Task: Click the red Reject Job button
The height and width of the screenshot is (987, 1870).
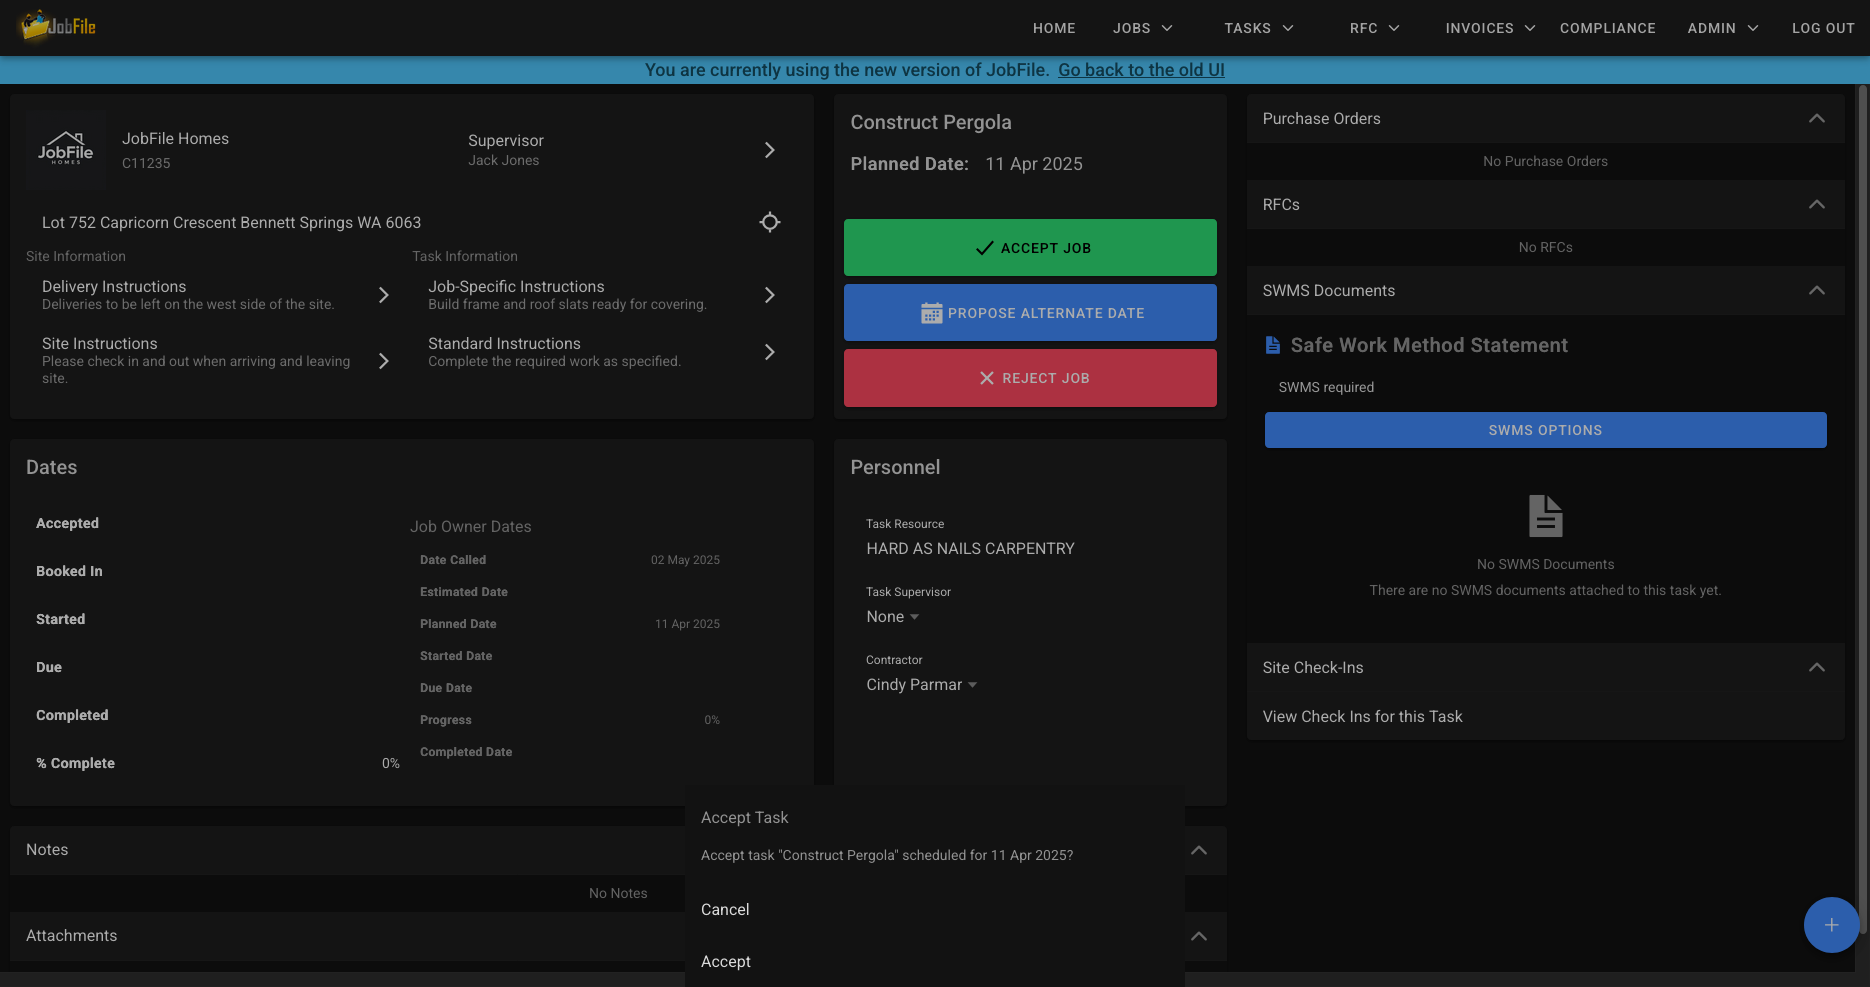Action: [x=1030, y=378]
